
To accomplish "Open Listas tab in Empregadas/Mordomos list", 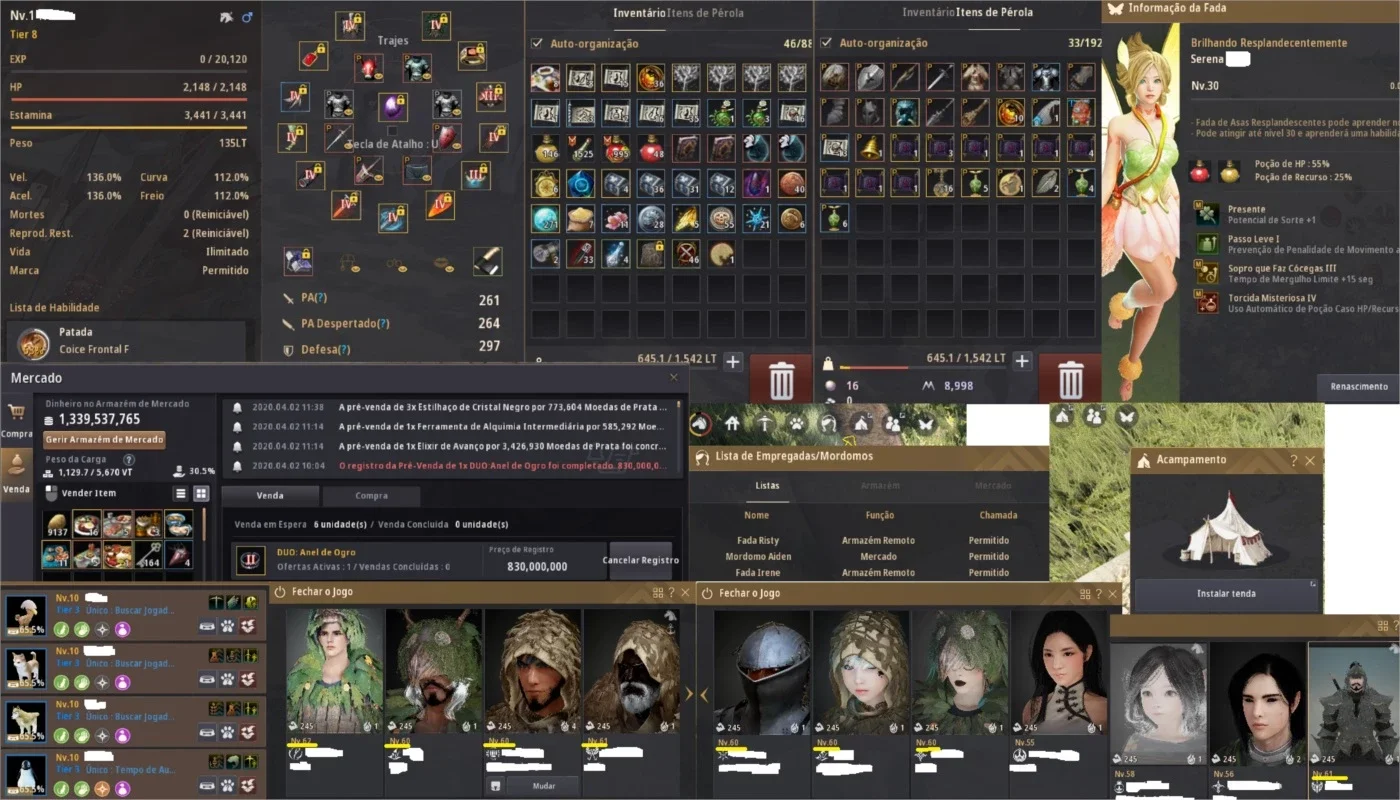I will (x=767, y=486).
